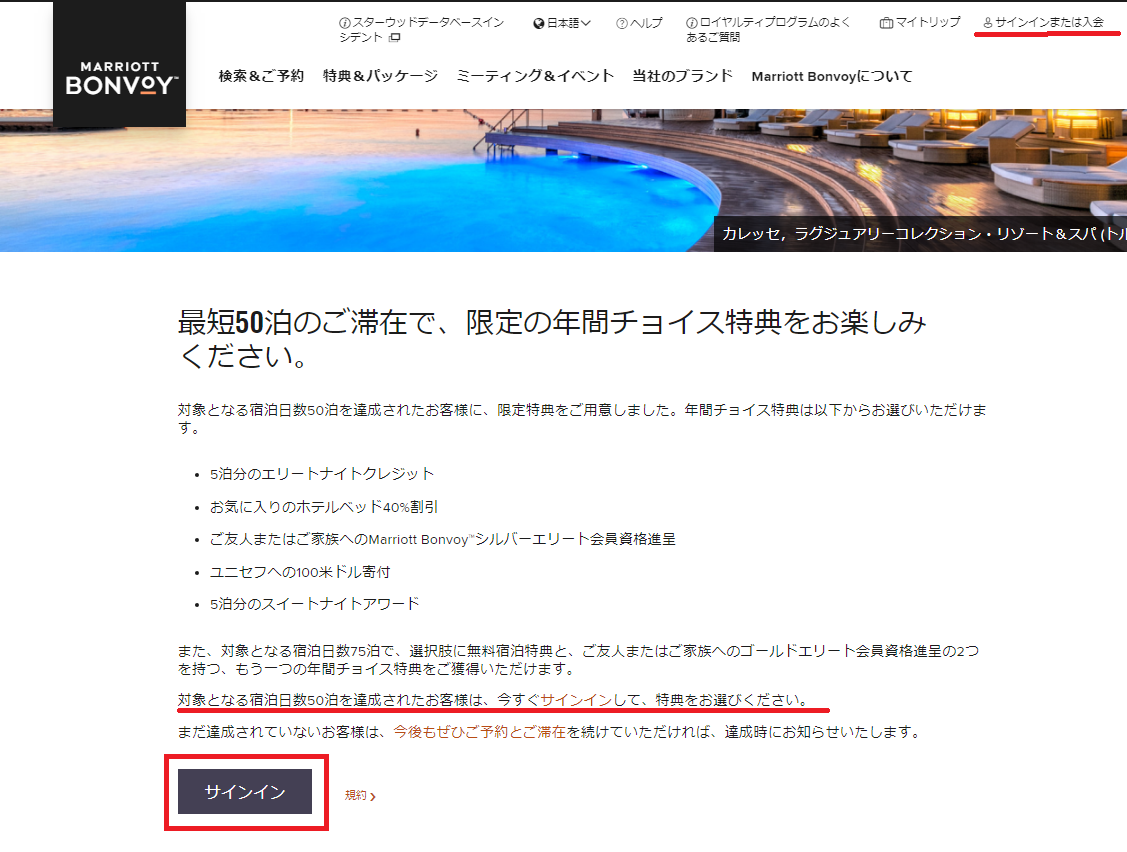Click the inline サインイン link in paragraph
The width and height of the screenshot is (1127, 852).
click(x=576, y=700)
